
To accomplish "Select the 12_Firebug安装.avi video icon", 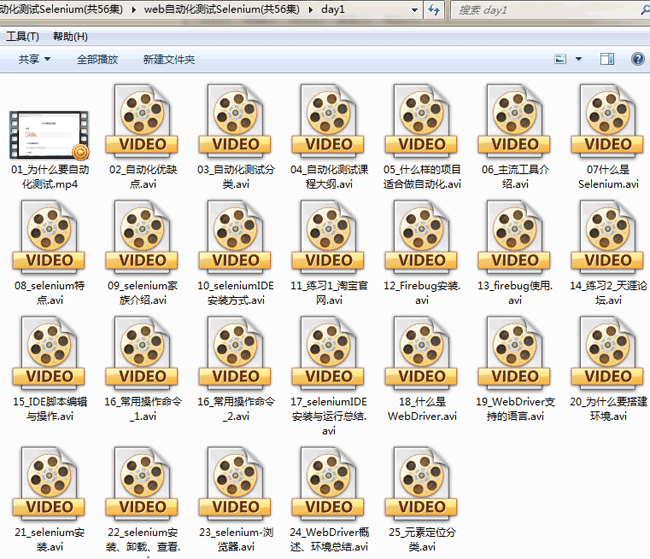I will point(422,238).
